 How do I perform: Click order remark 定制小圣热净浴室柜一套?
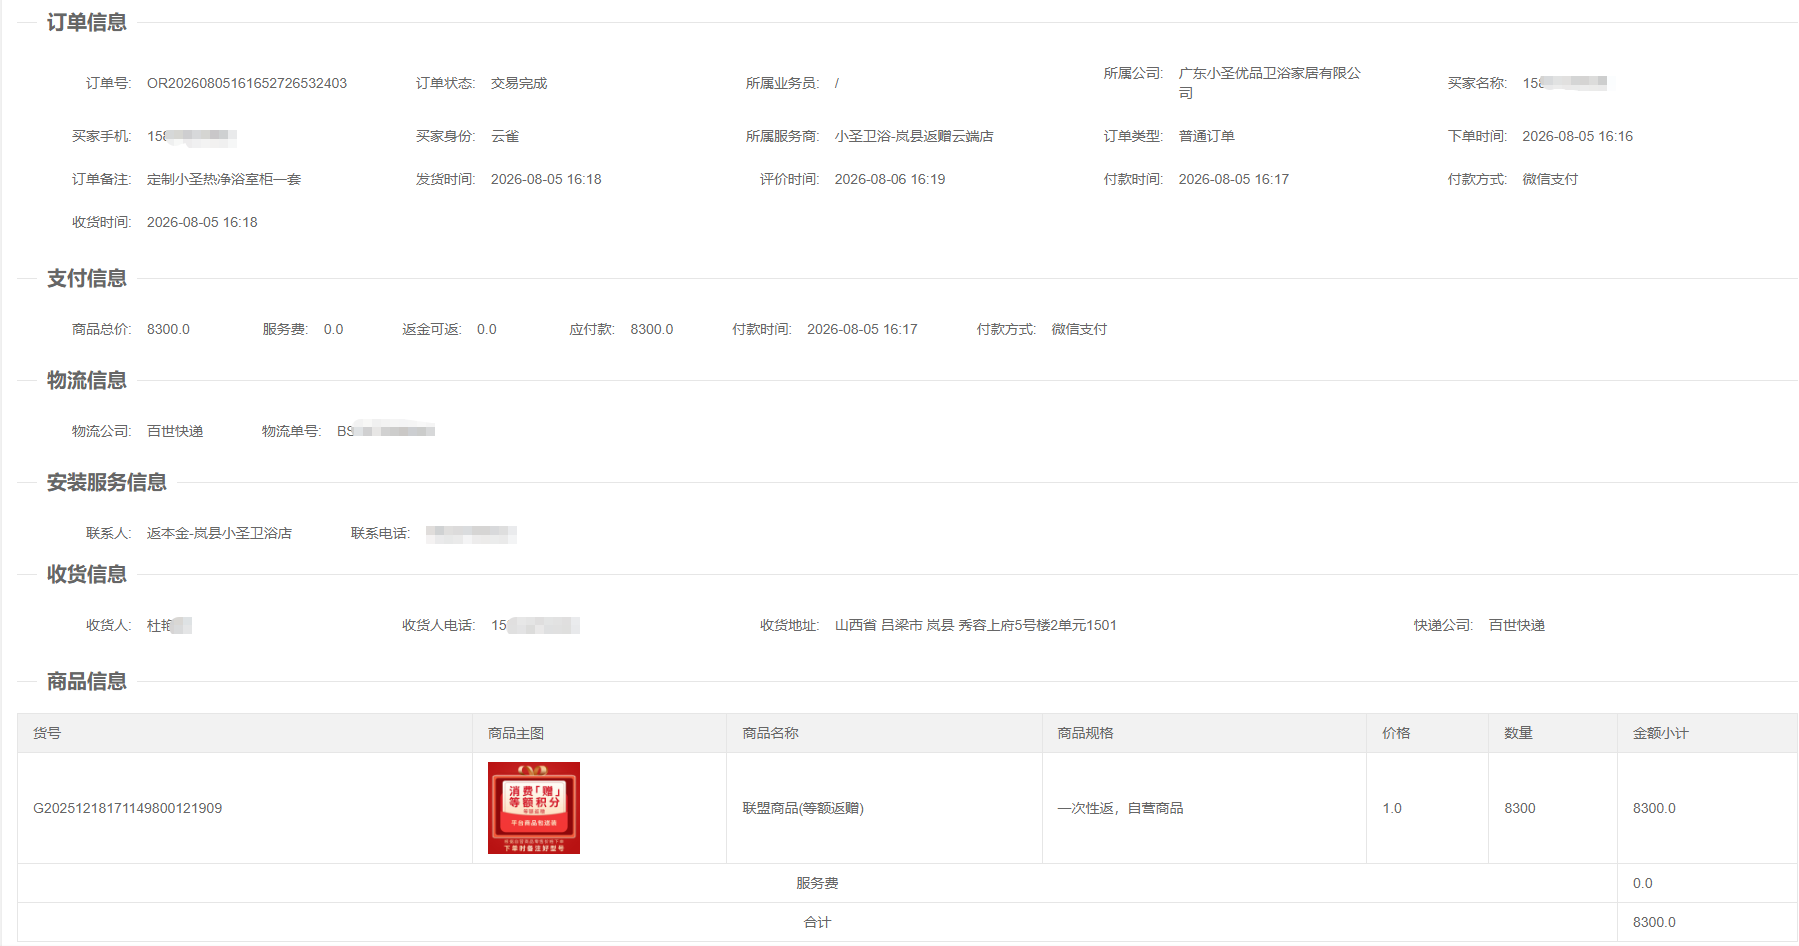coord(224,179)
